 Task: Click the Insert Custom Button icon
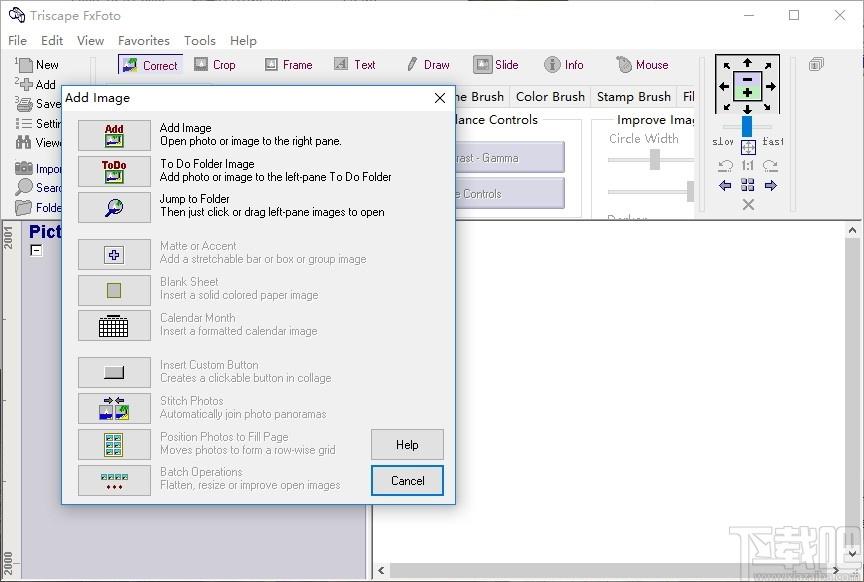pyautogui.click(x=114, y=373)
